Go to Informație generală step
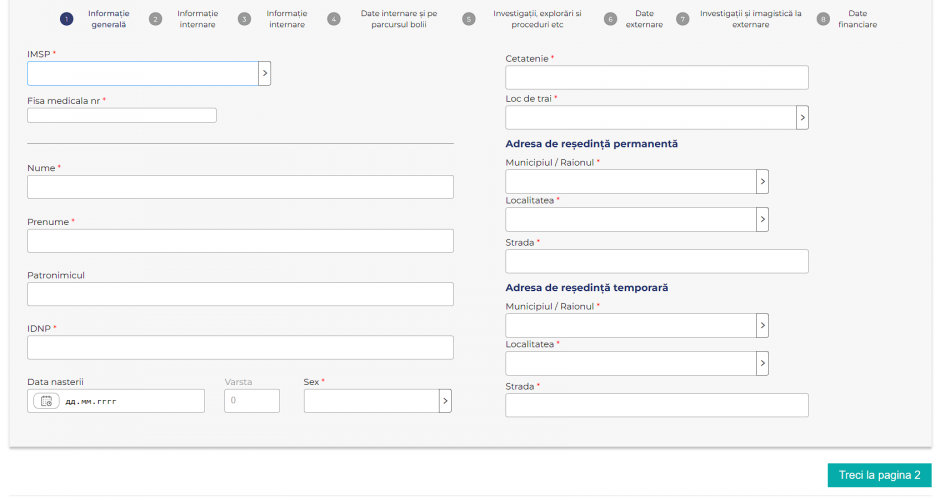The height and width of the screenshot is (500, 950). (x=108, y=19)
